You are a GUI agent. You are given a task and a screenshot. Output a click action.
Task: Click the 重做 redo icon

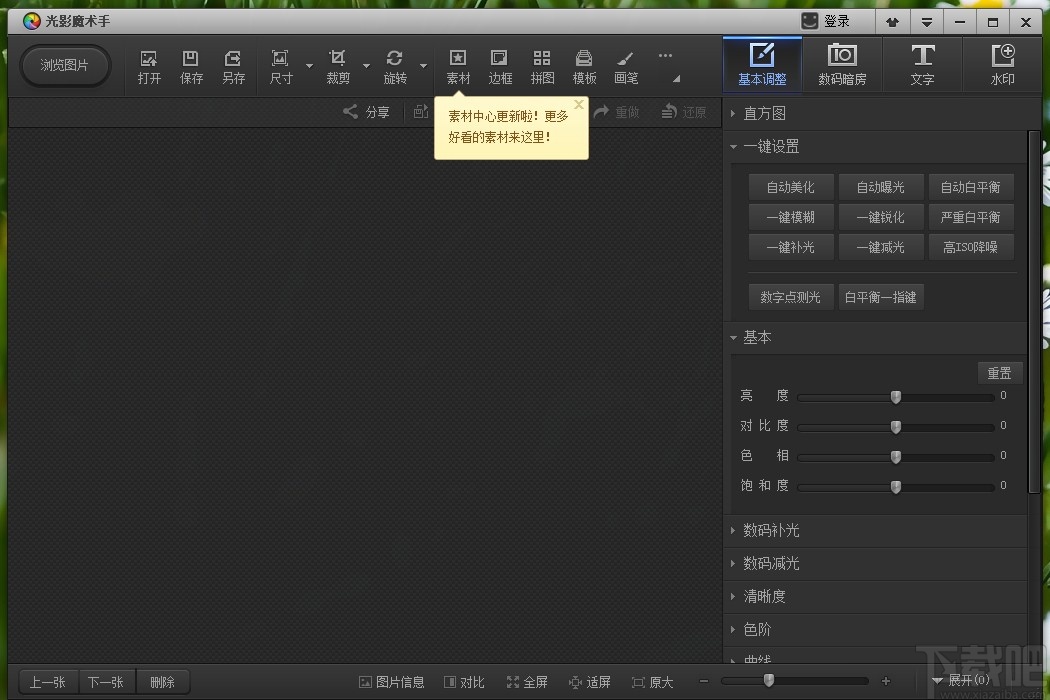click(x=617, y=112)
